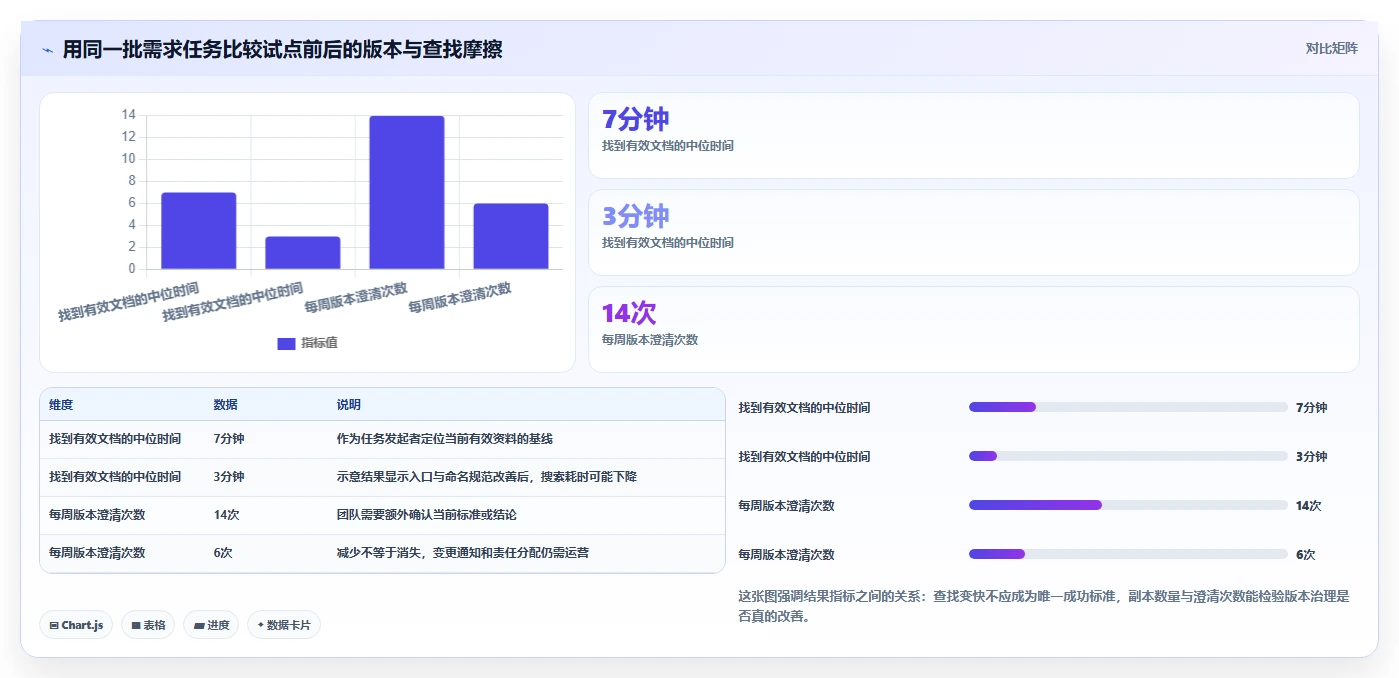Click the 6次 value beside the progress bar

click(x=1305, y=554)
